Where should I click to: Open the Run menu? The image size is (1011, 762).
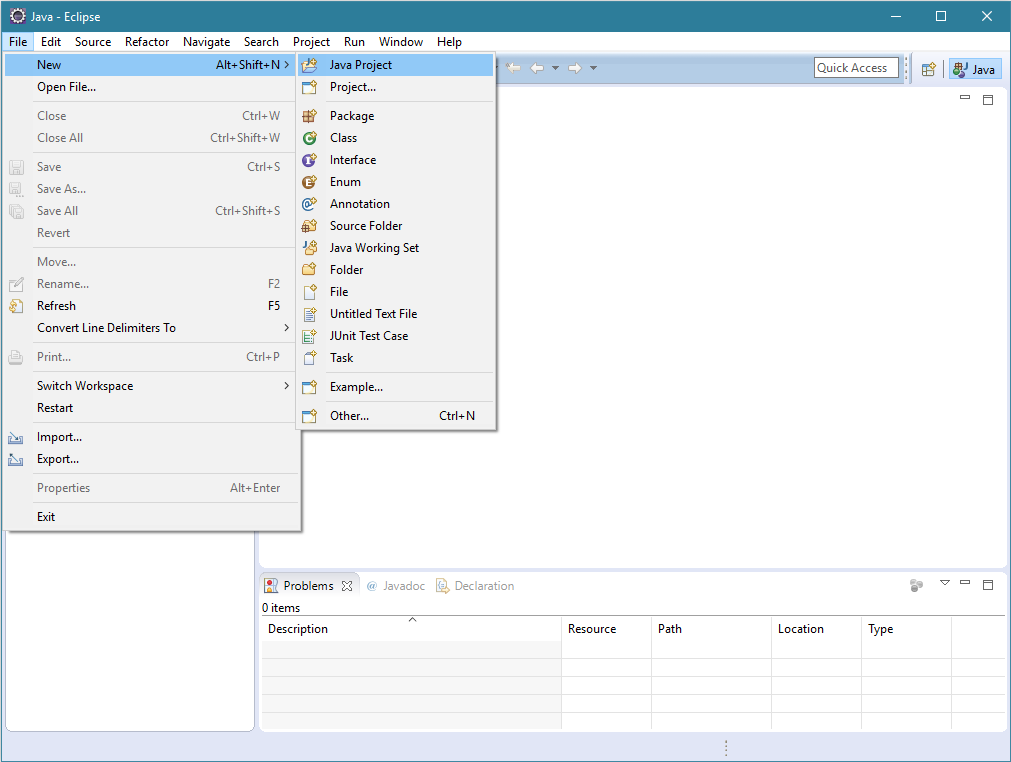(x=354, y=42)
